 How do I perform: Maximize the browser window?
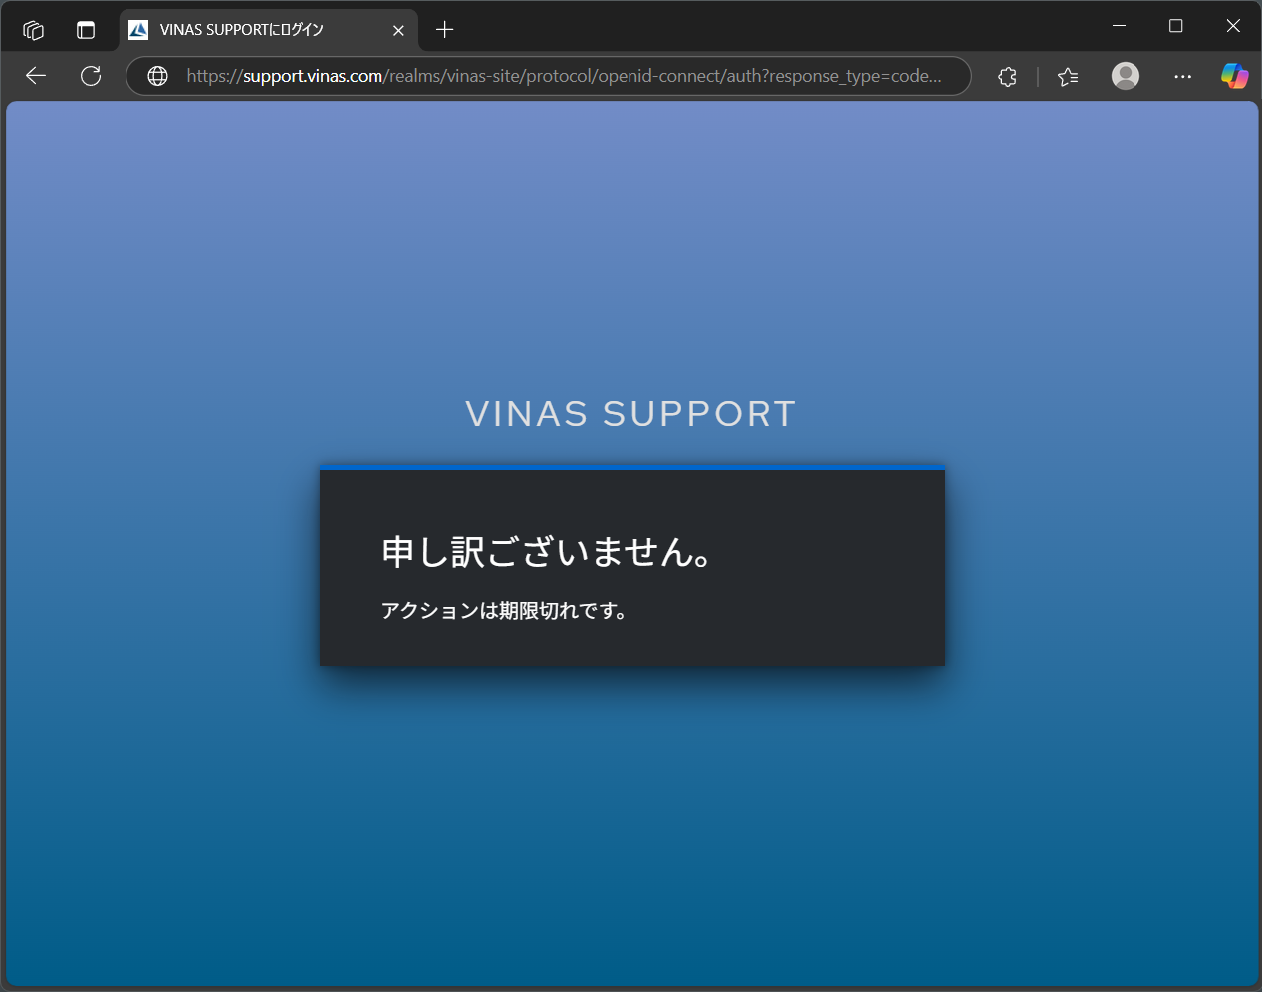coord(1176,26)
